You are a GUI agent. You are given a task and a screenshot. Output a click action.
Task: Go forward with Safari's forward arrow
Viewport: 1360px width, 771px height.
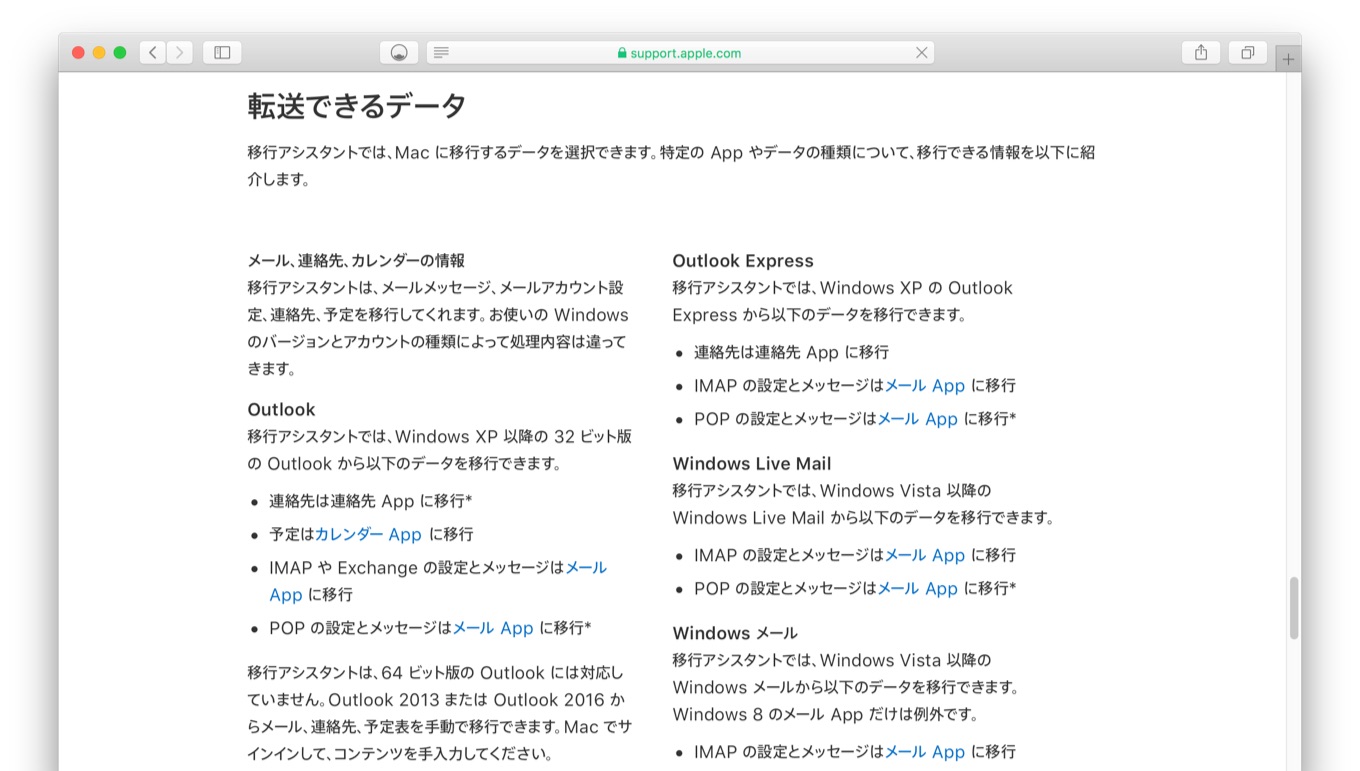180,53
